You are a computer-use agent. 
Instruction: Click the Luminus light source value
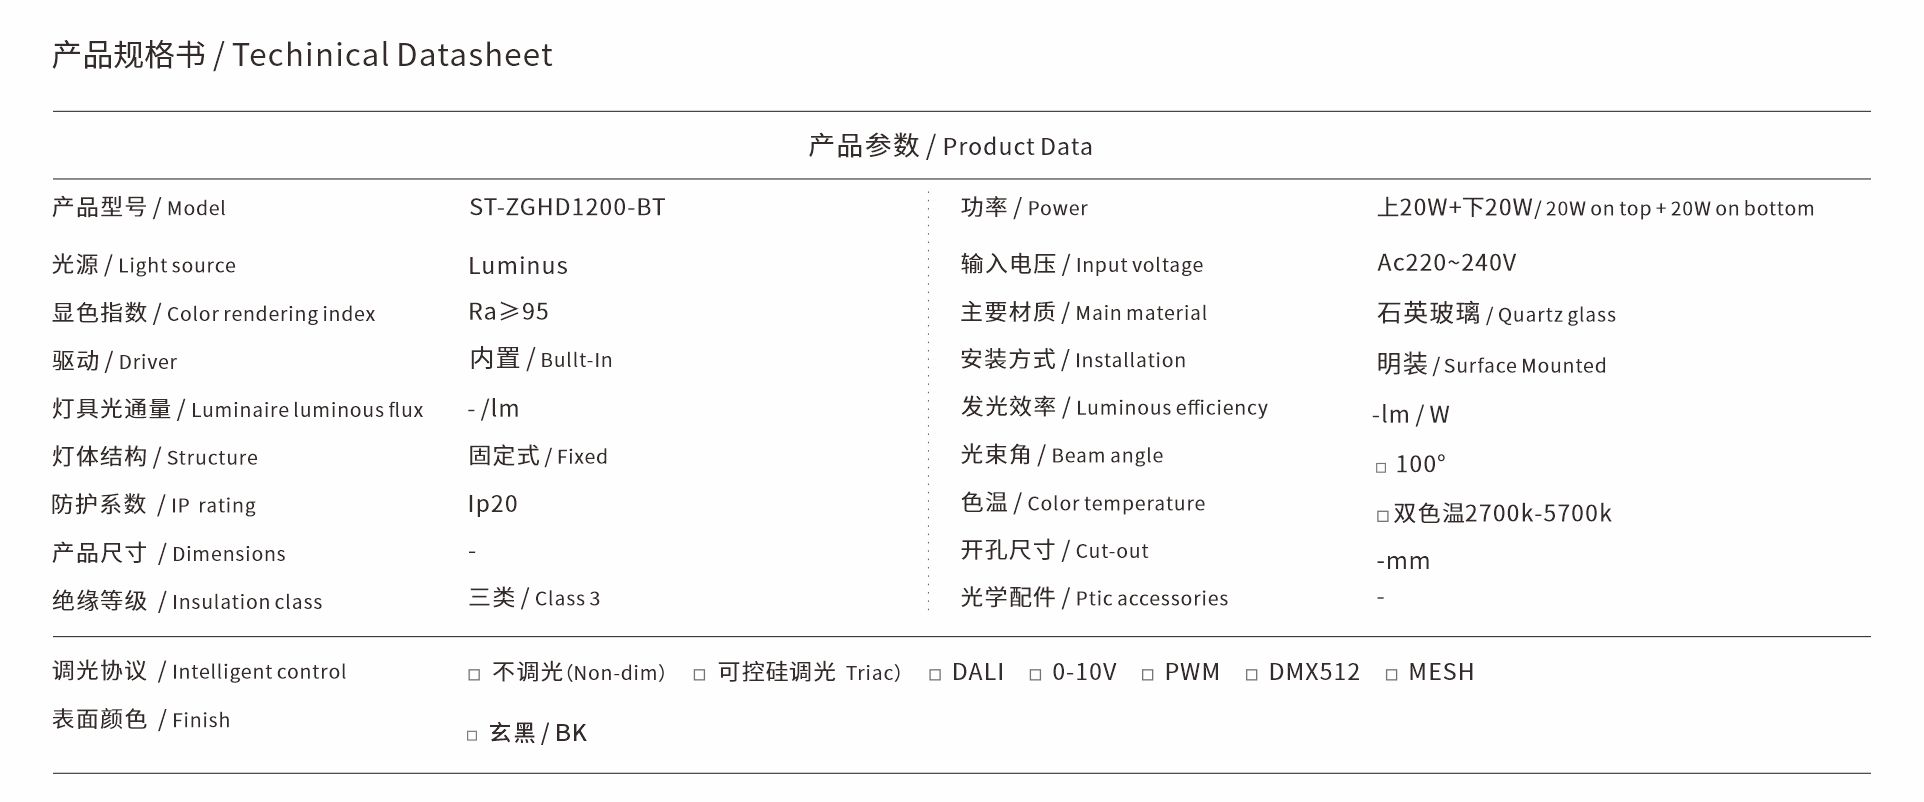pyautogui.click(x=518, y=265)
